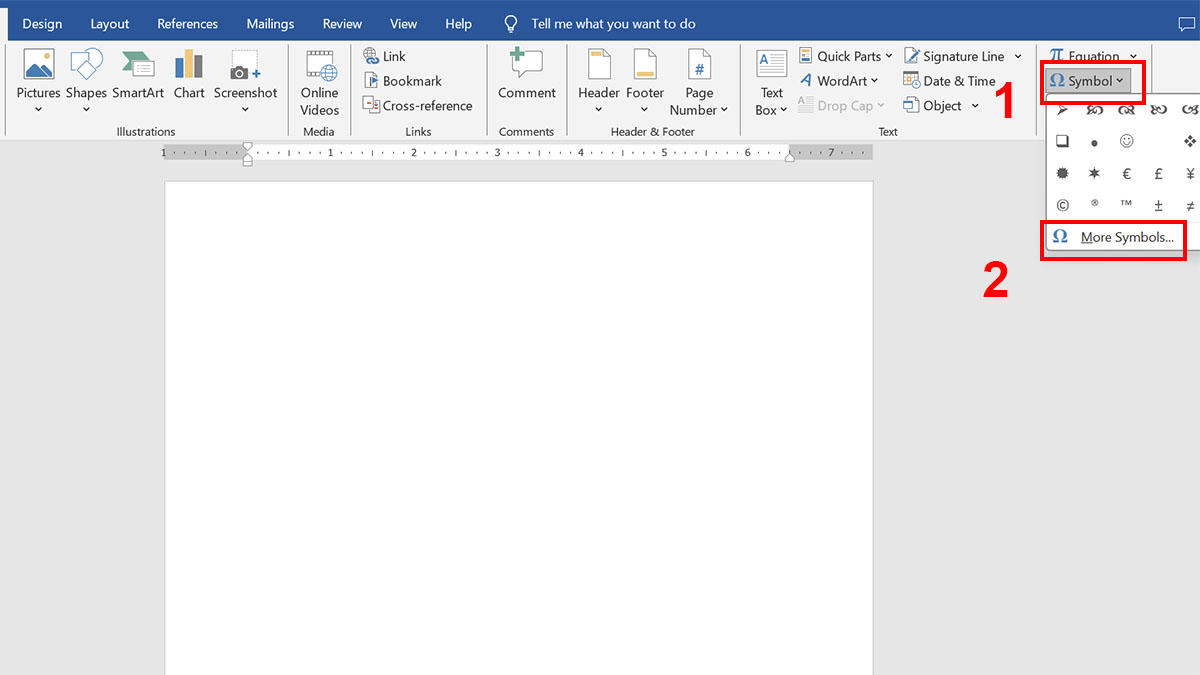Screen dimensions: 1200x675
Task: Switch to the Layout tab
Action: [x=109, y=24]
